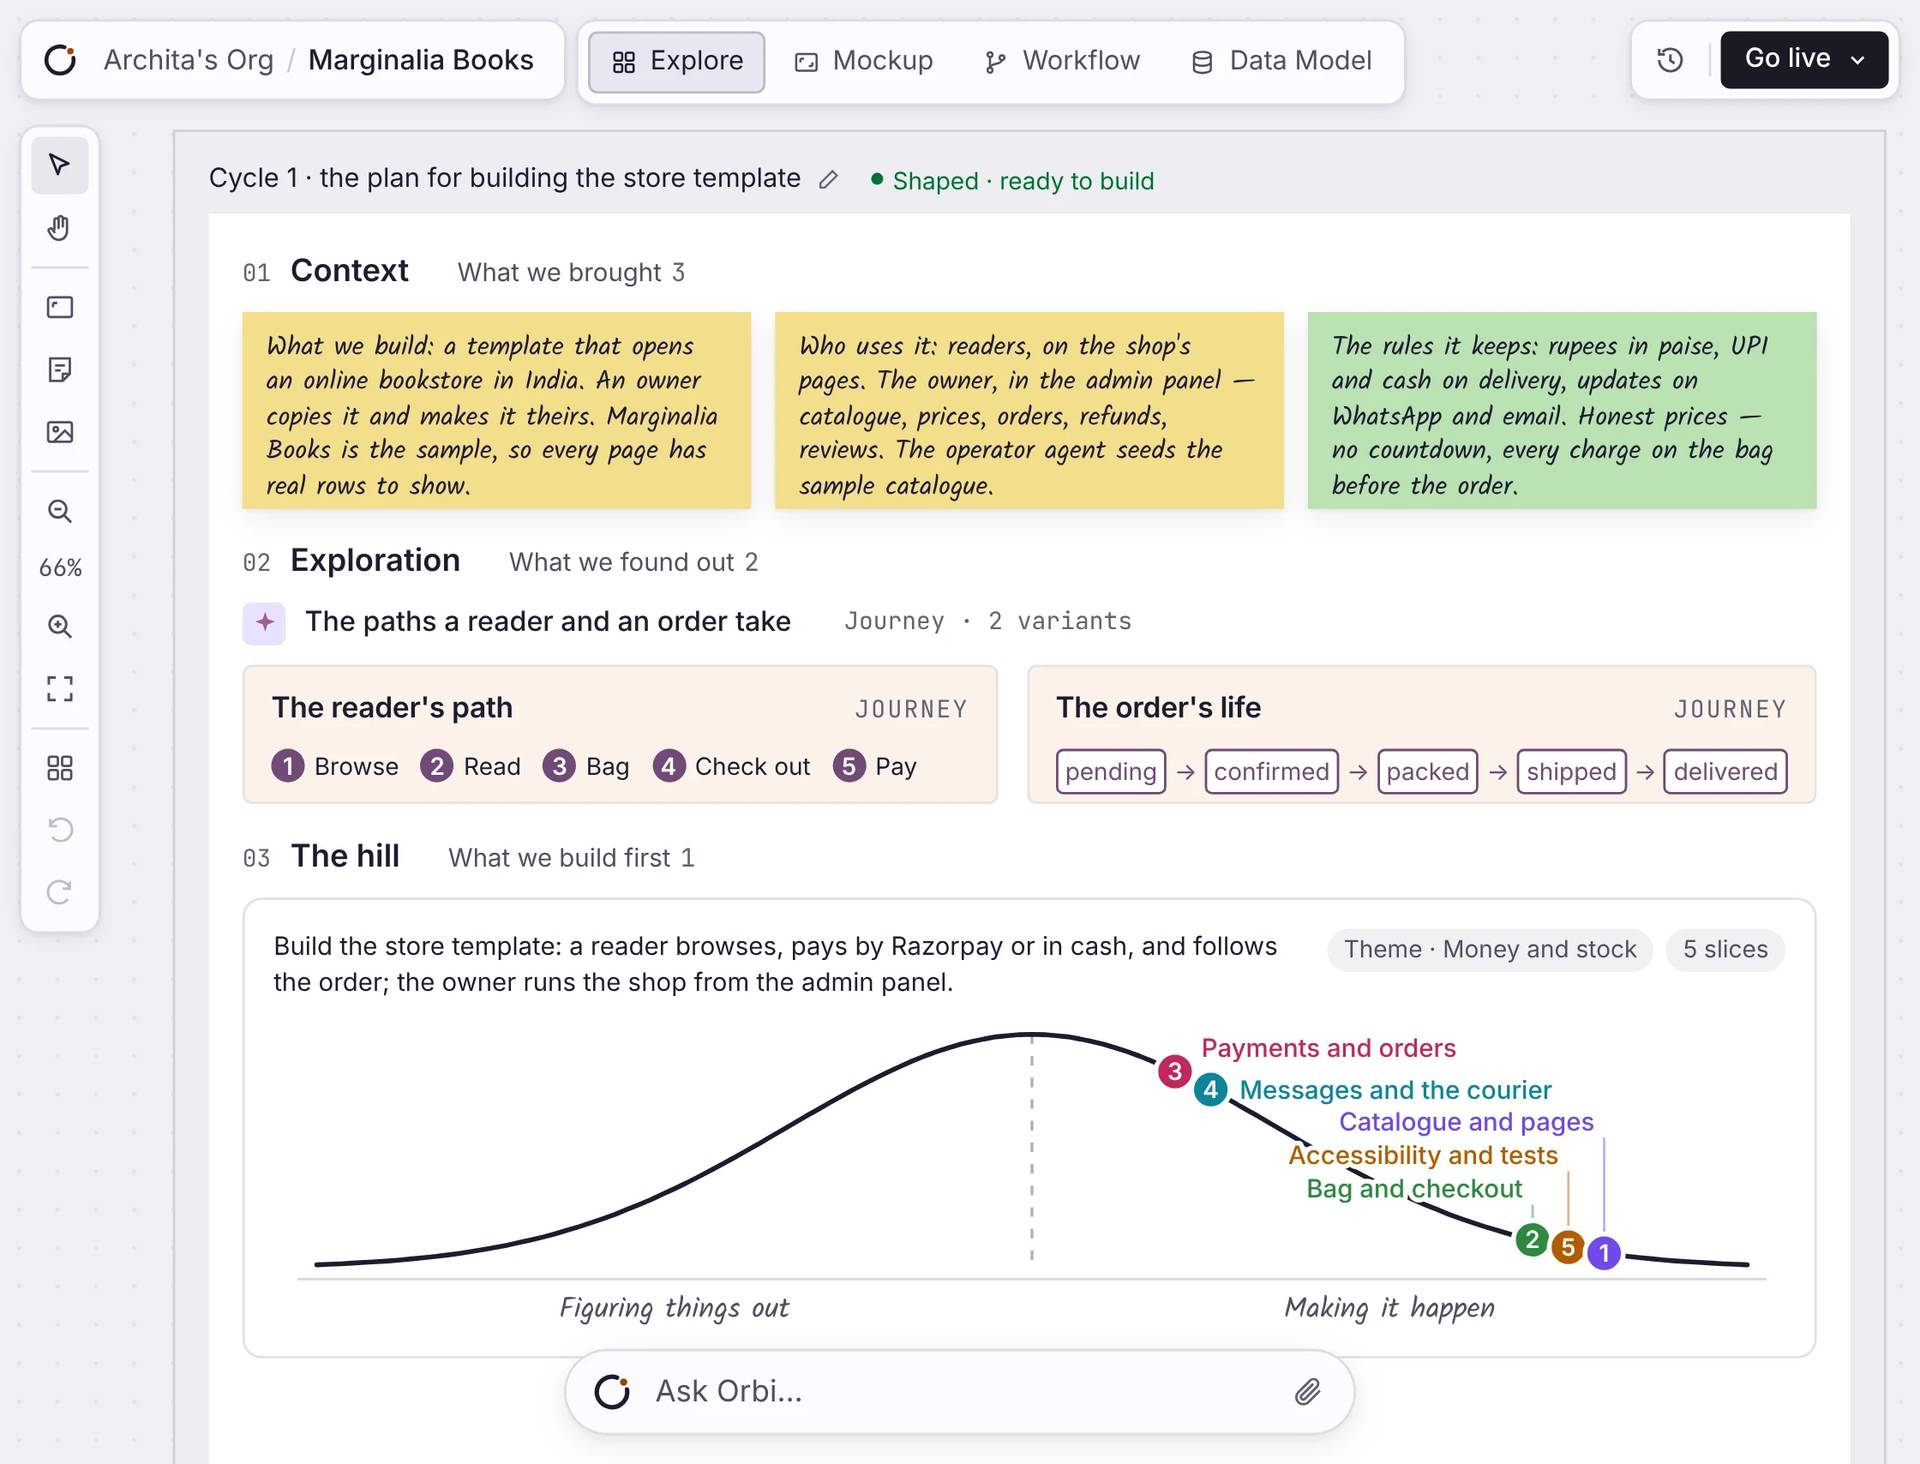Click the 'Shaped · ready to build' status

pyautogui.click(x=1012, y=181)
